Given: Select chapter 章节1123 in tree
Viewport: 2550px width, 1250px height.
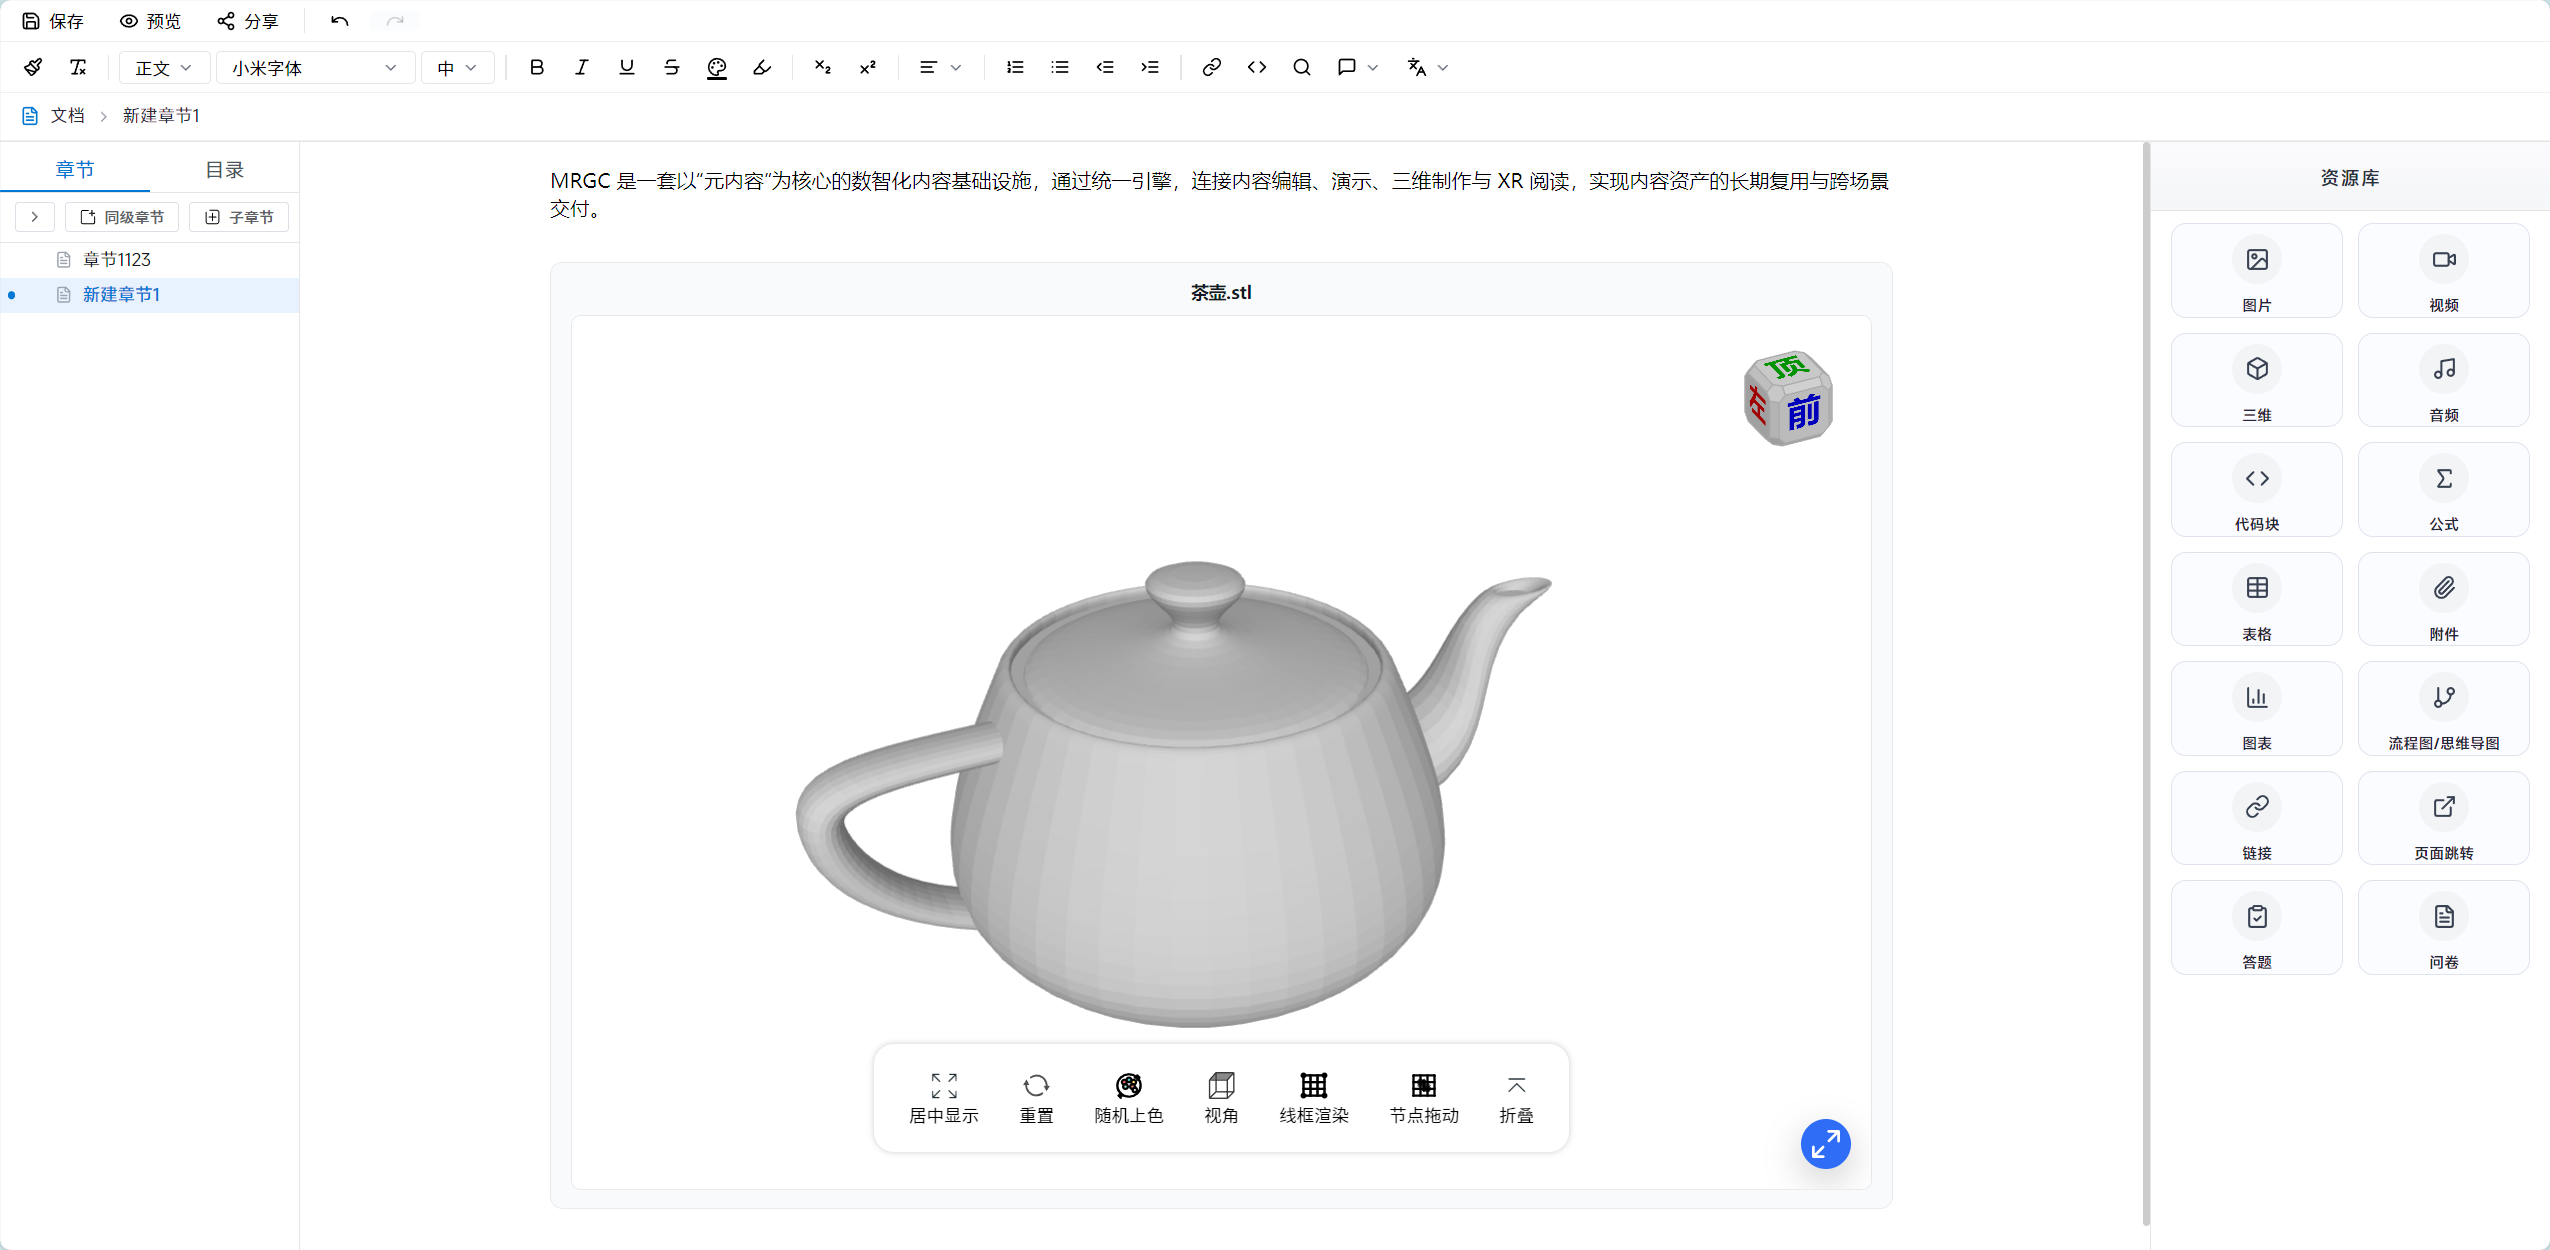Looking at the screenshot, I should [x=117, y=259].
